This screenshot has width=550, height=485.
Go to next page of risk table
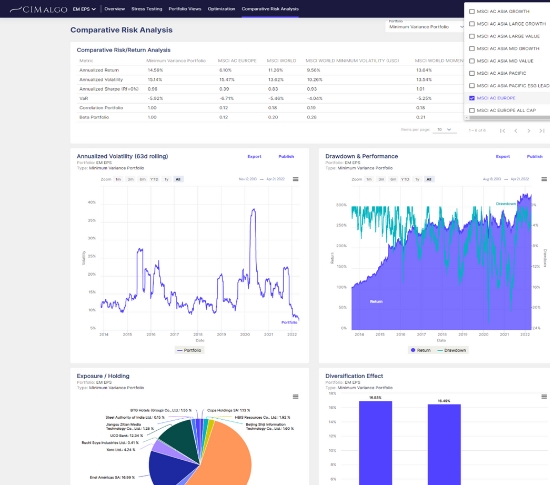click(529, 130)
